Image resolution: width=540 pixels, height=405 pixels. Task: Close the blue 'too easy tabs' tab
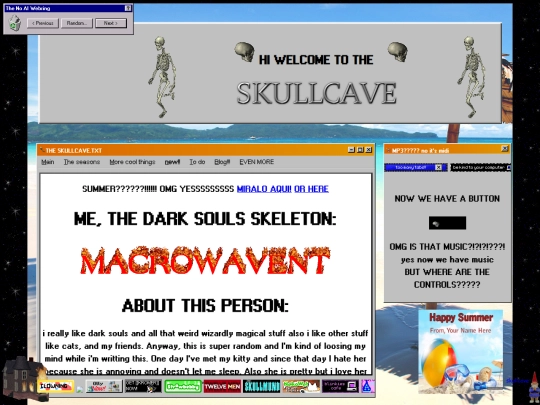pyautogui.click(x=438, y=167)
